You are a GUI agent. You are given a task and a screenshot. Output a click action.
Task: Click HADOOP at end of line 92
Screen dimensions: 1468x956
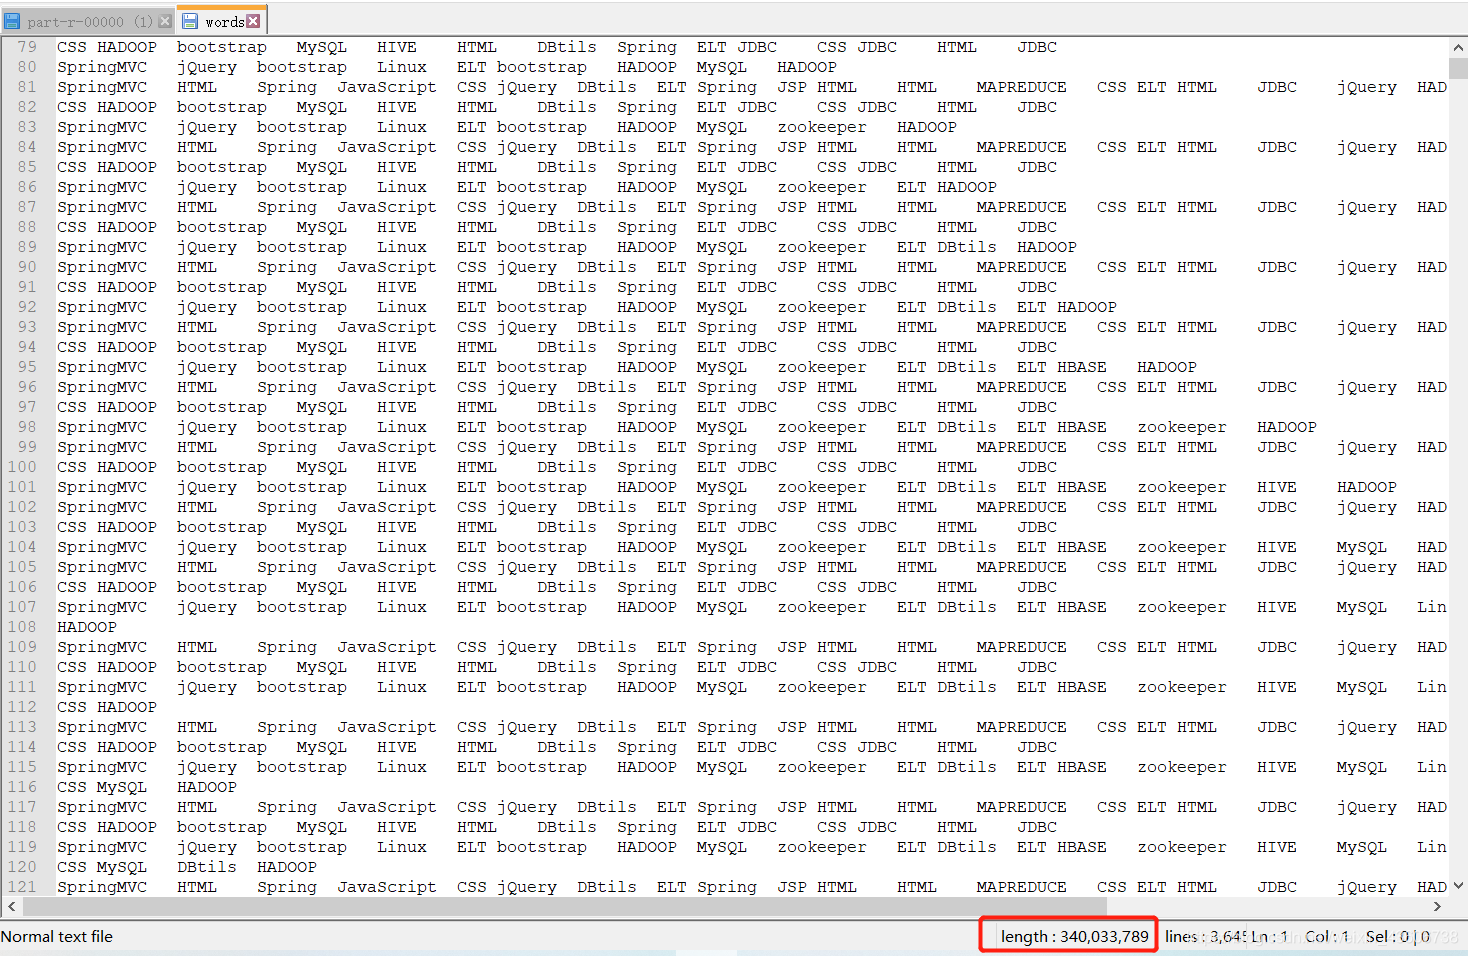[x=1087, y=307]
